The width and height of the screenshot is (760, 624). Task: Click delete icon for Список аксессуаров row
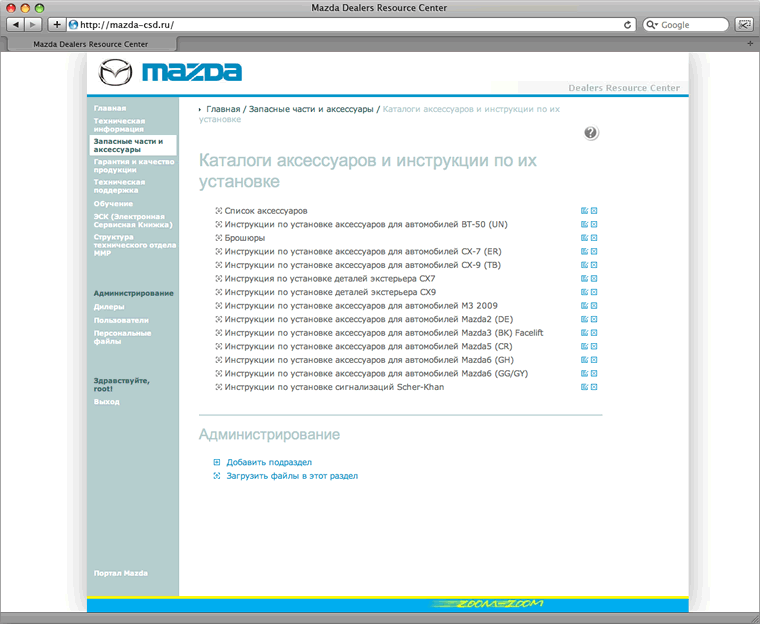pyautogui.click(x=594, y=211)
